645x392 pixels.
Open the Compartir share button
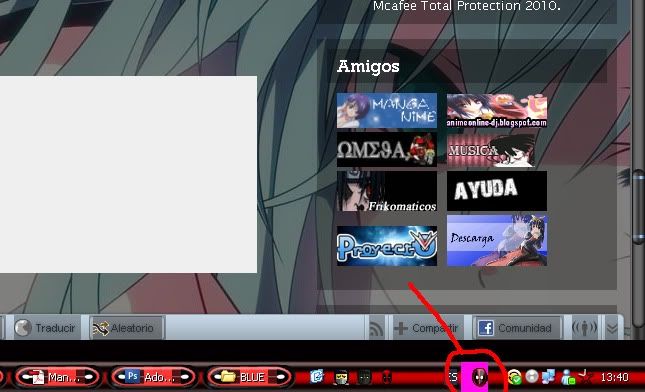427,328
